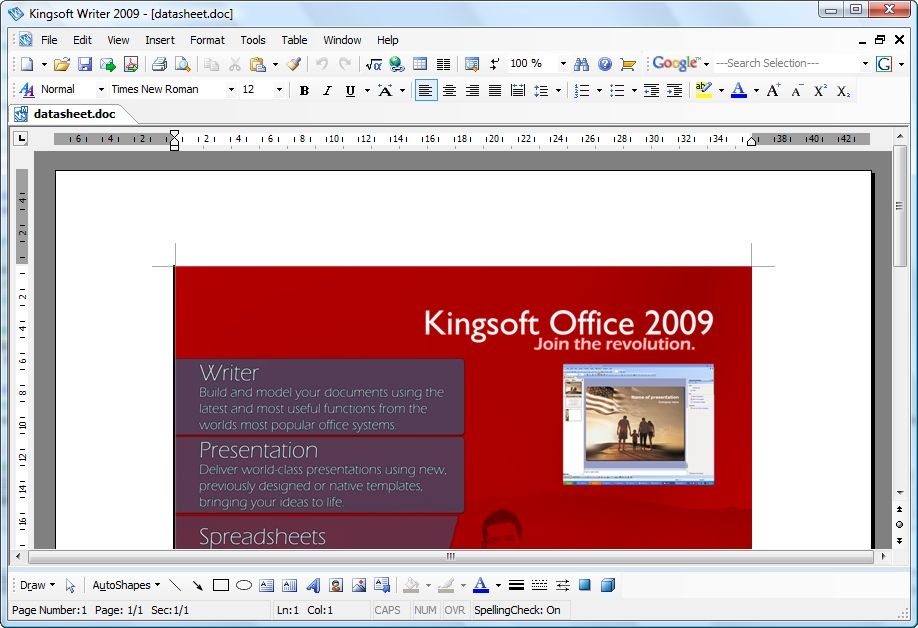Open Shadow style options icon
Image resolution: width=918 pixels, height=628 pixels.
click(x=585, y=585)
